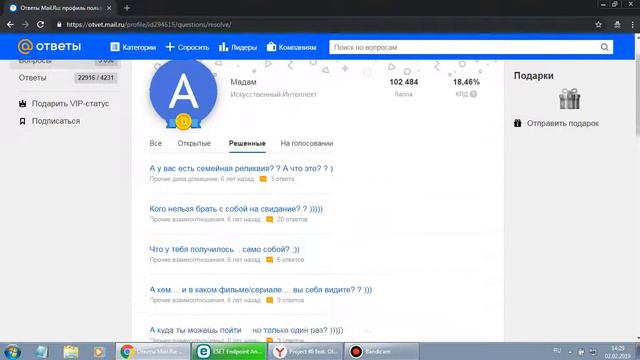Switch to the Открытые tab

point(194,143)
